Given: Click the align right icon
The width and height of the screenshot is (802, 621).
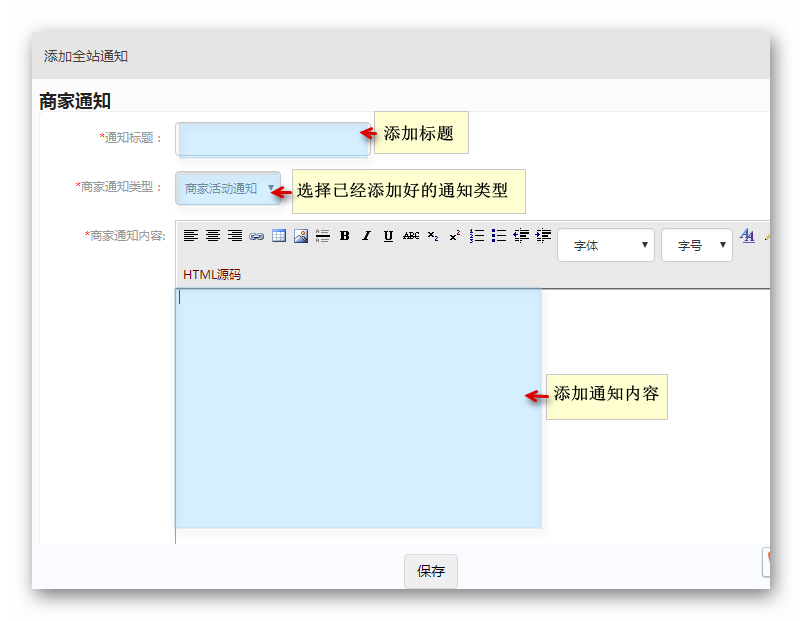Looking at the screenshot, I should point(235,235).
